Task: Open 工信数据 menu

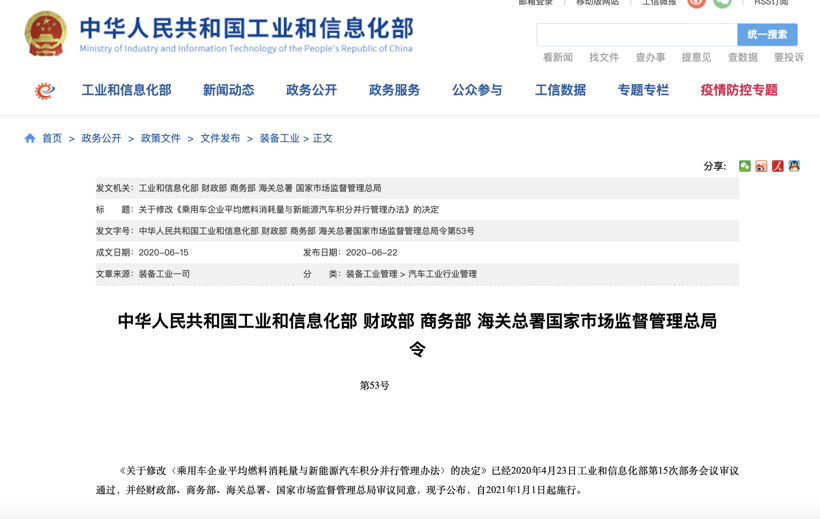Action: [560, 90]
